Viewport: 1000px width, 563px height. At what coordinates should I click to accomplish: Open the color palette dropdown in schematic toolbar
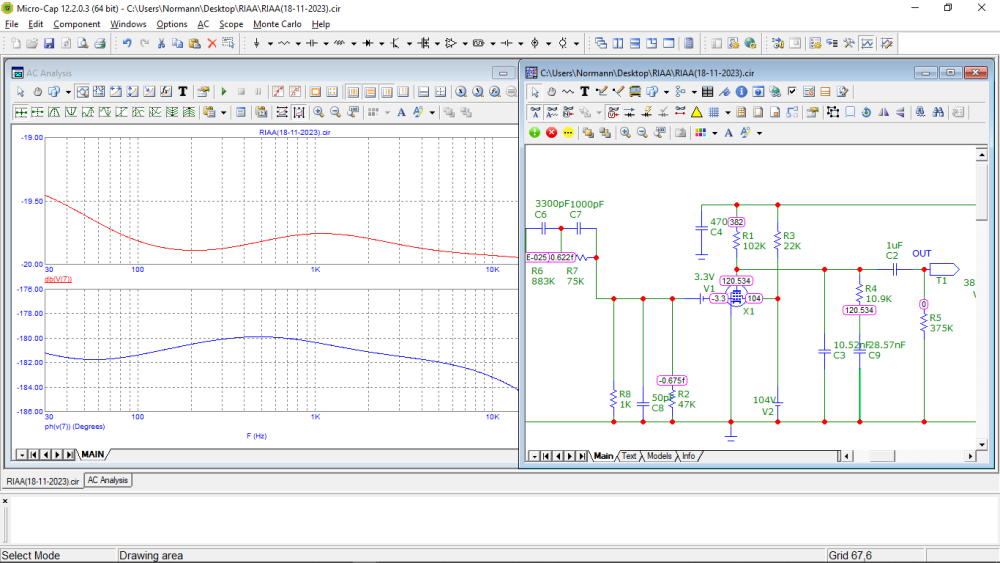(714, 132)
